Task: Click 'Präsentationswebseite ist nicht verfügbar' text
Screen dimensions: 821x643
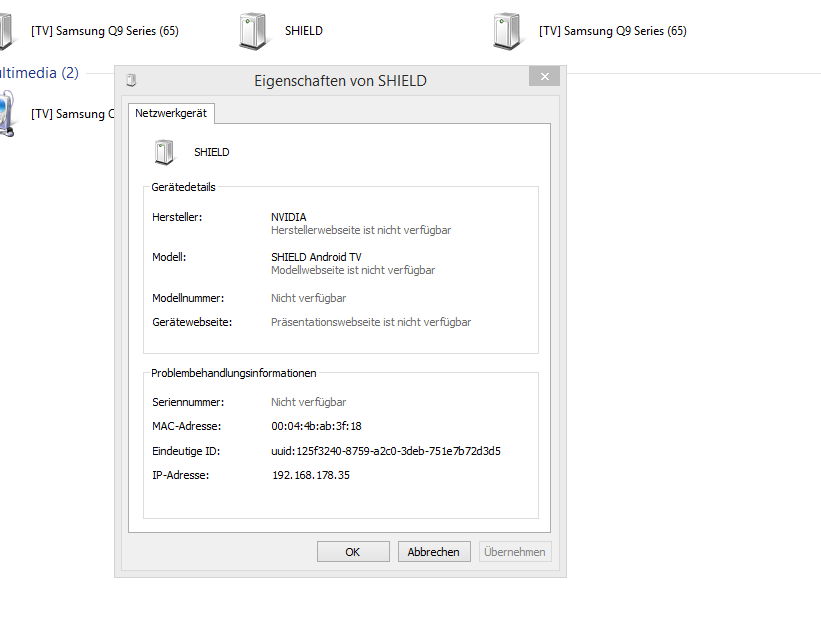Action: 371,322
